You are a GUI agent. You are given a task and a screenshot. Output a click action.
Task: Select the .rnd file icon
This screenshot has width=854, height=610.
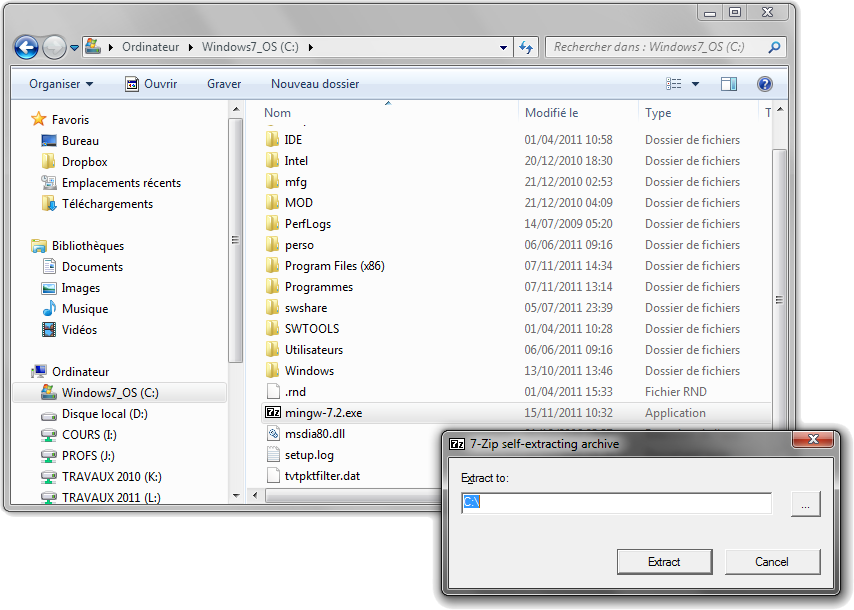click(273, 392)
